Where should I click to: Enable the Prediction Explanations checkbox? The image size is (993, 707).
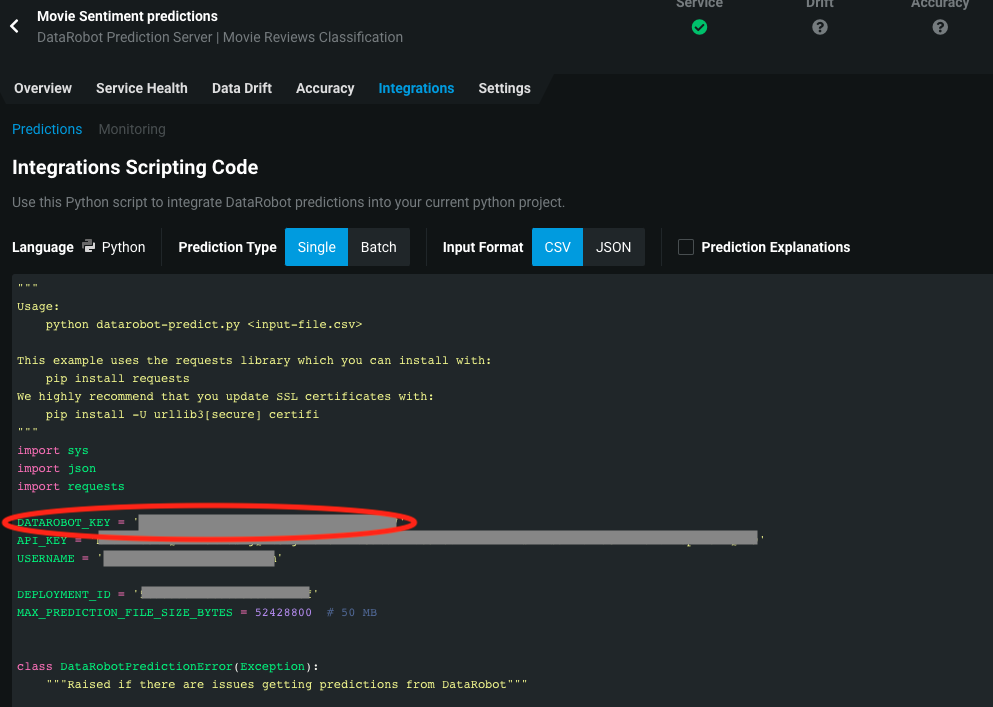click(686, 247)
